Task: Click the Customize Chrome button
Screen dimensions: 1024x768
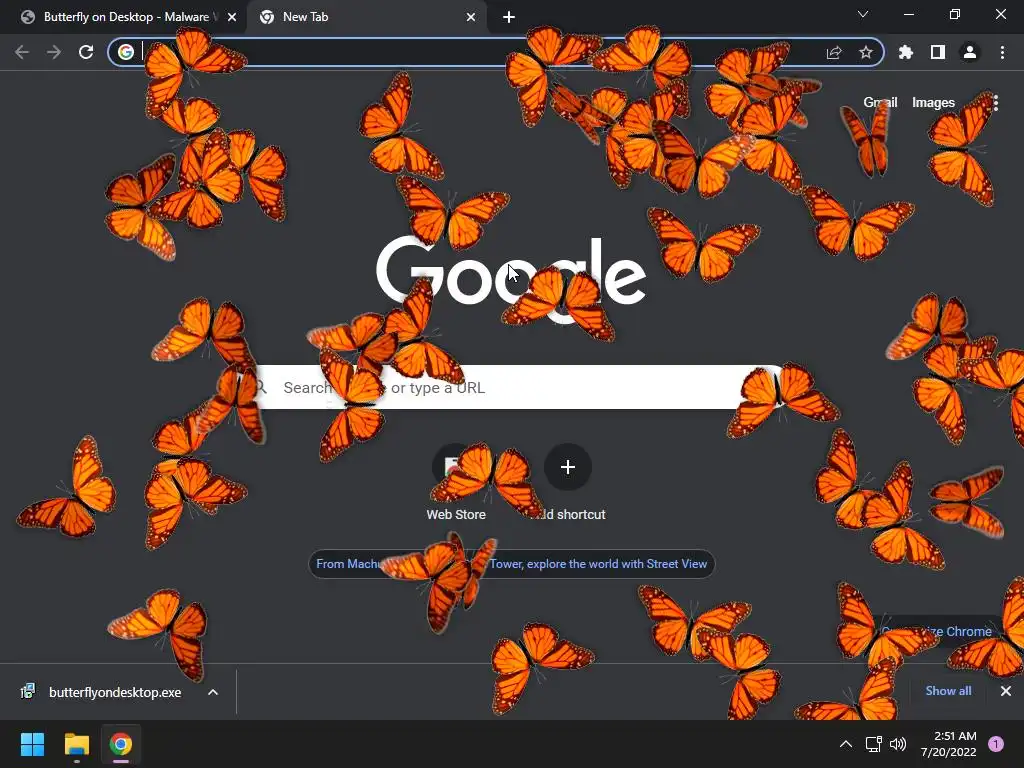Action: pos(936,632)
